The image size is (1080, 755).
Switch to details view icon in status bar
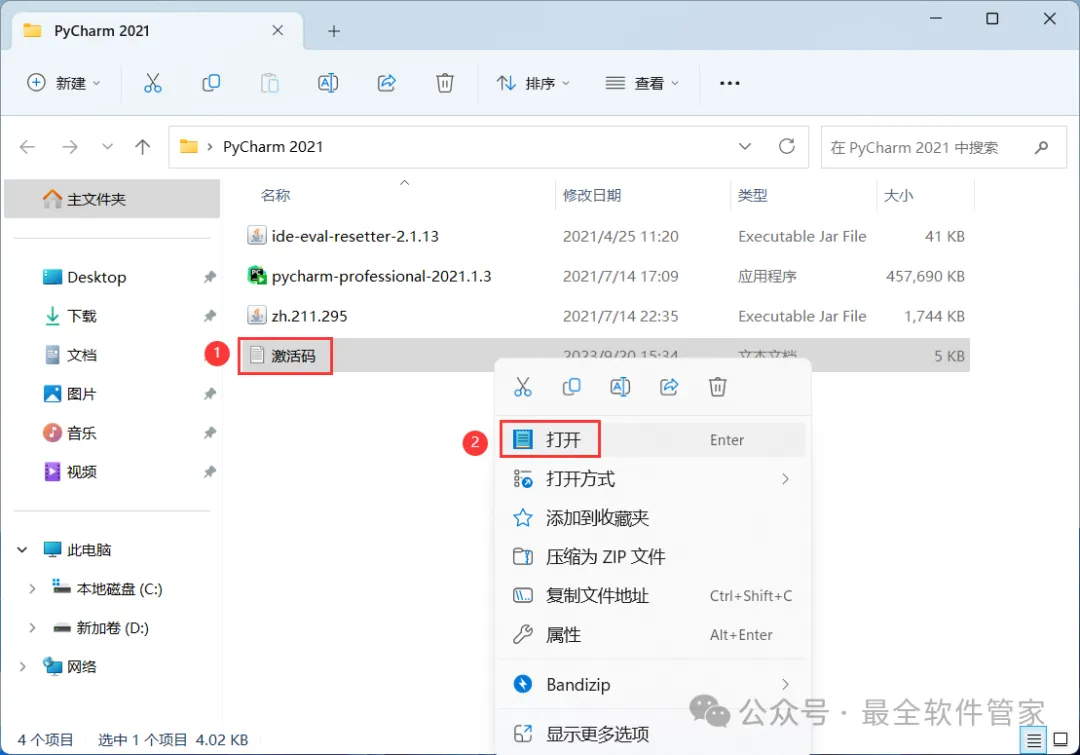pos(1034,741)
